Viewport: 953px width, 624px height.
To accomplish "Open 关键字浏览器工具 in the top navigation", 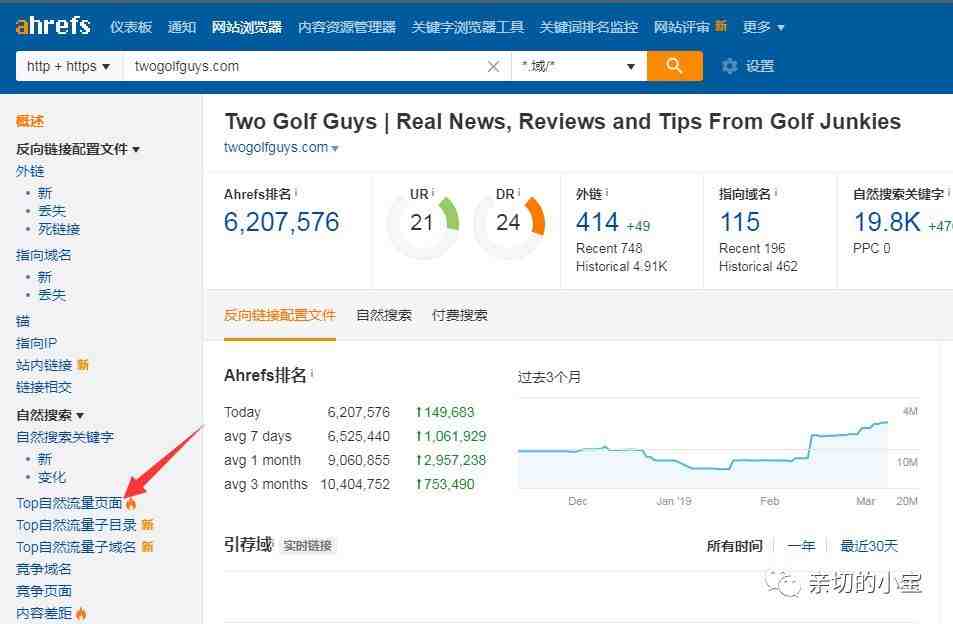I will [x=467, y=27].
